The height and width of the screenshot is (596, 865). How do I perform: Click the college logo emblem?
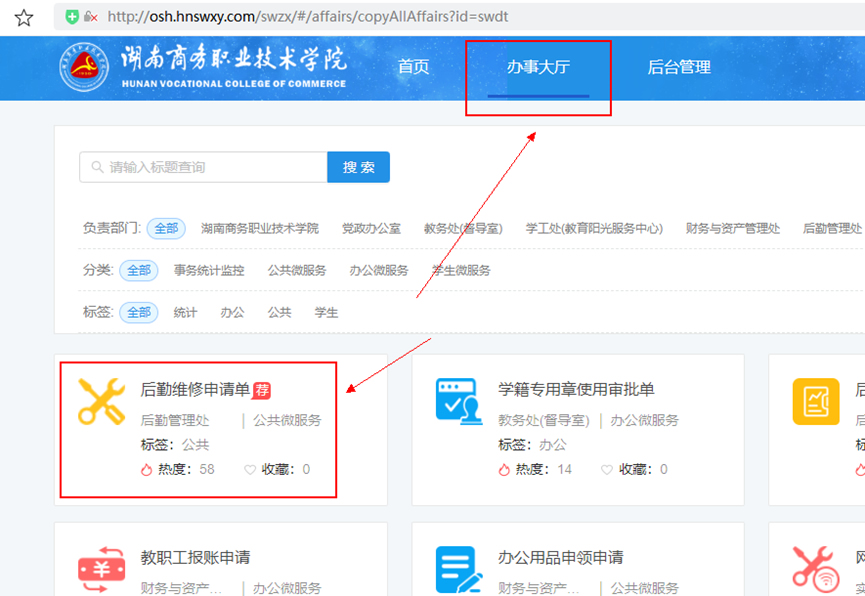tap(84, 68)
